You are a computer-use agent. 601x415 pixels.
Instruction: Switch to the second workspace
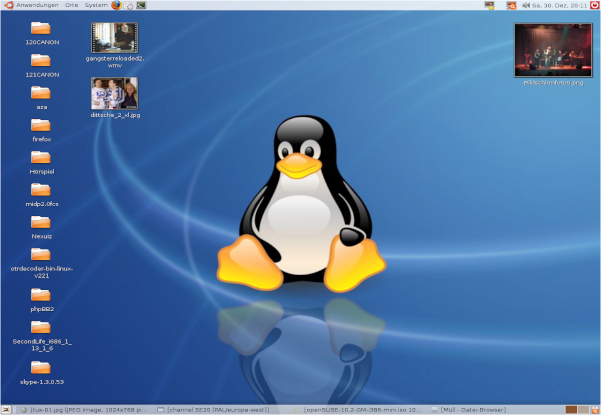click(x=583, y=410)
